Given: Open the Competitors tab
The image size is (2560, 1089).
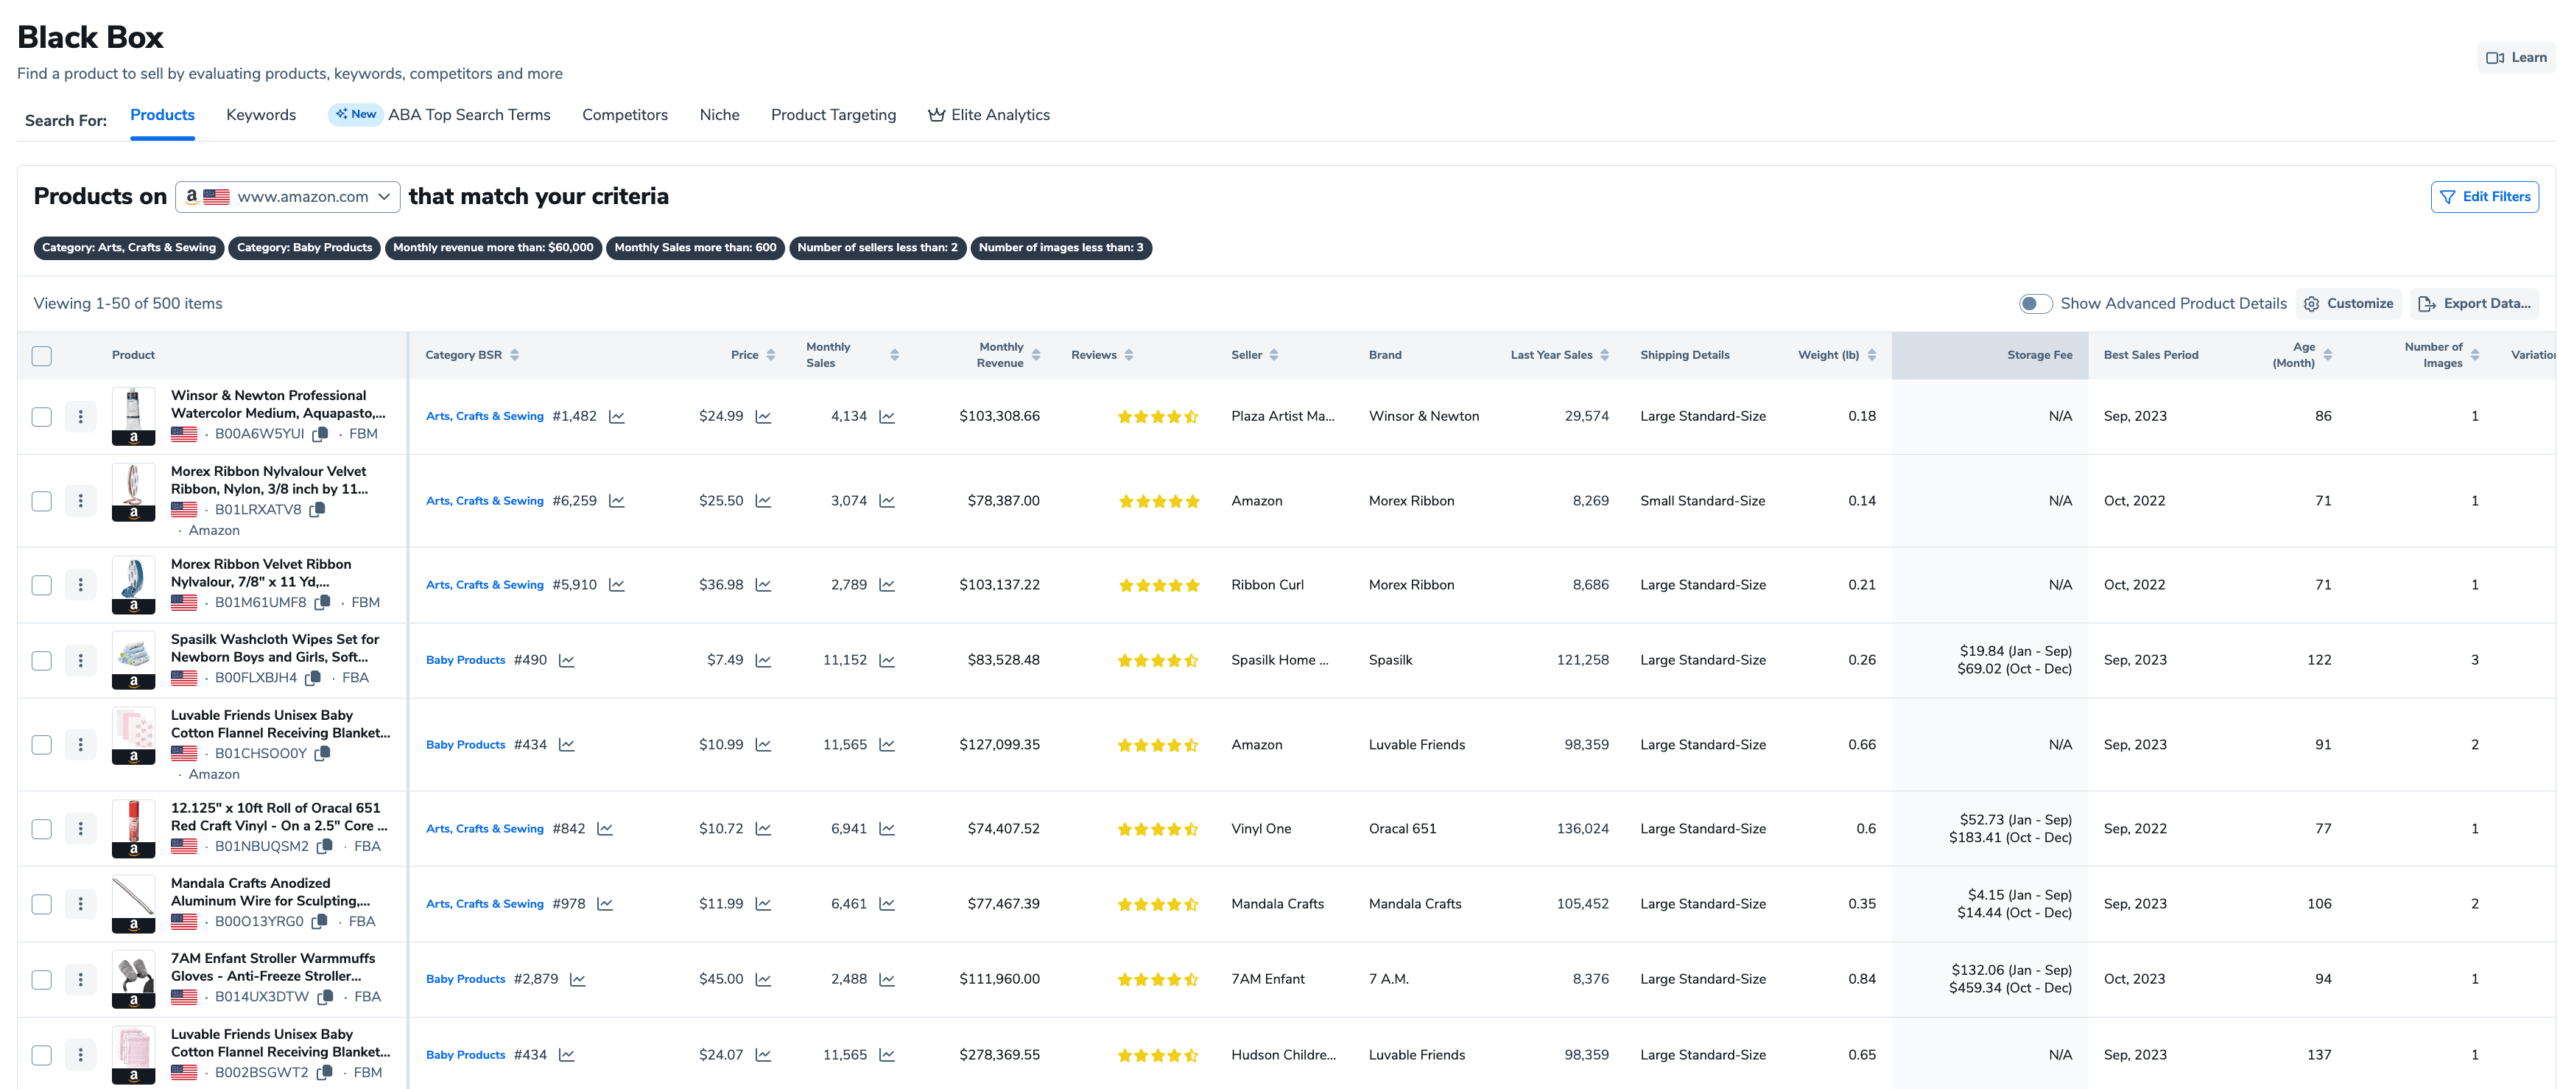Looking at the screenshot, I should point(624,115).
